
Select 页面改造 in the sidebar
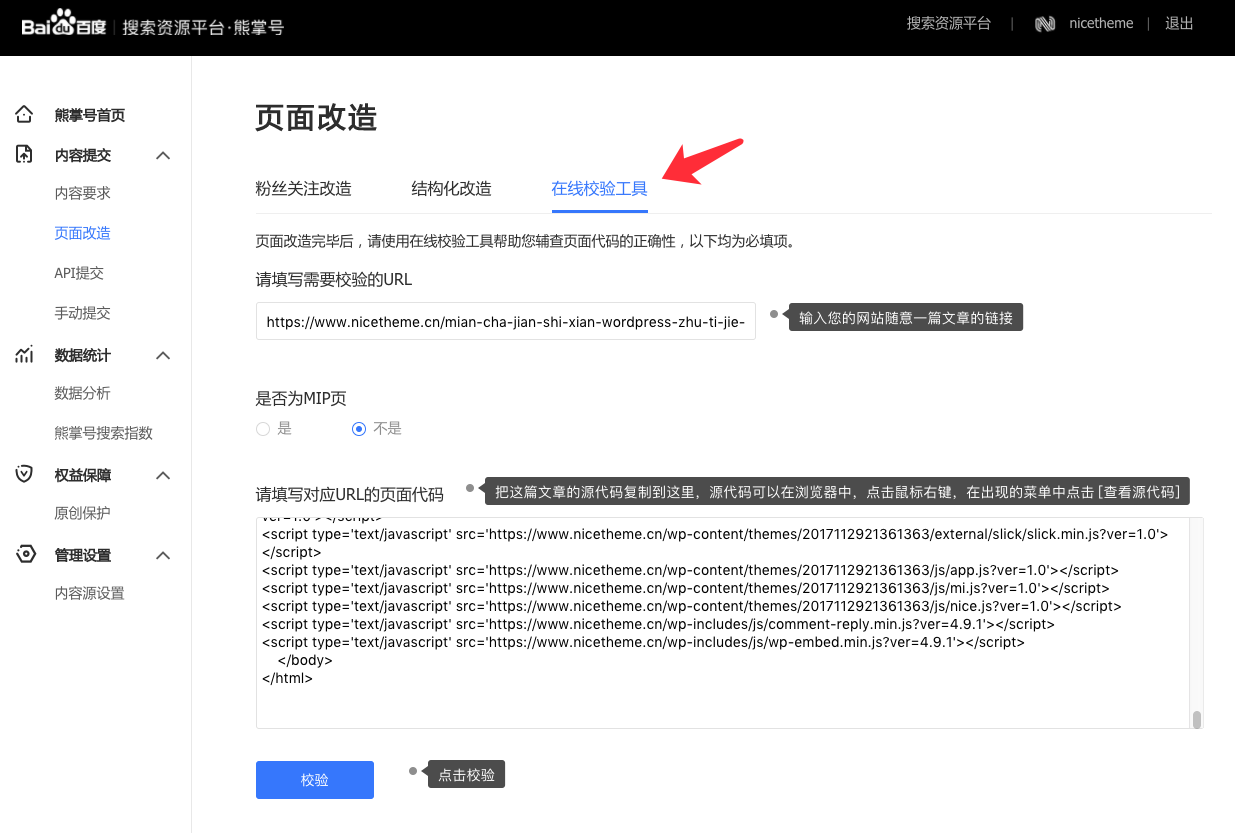tap(83, 233)
